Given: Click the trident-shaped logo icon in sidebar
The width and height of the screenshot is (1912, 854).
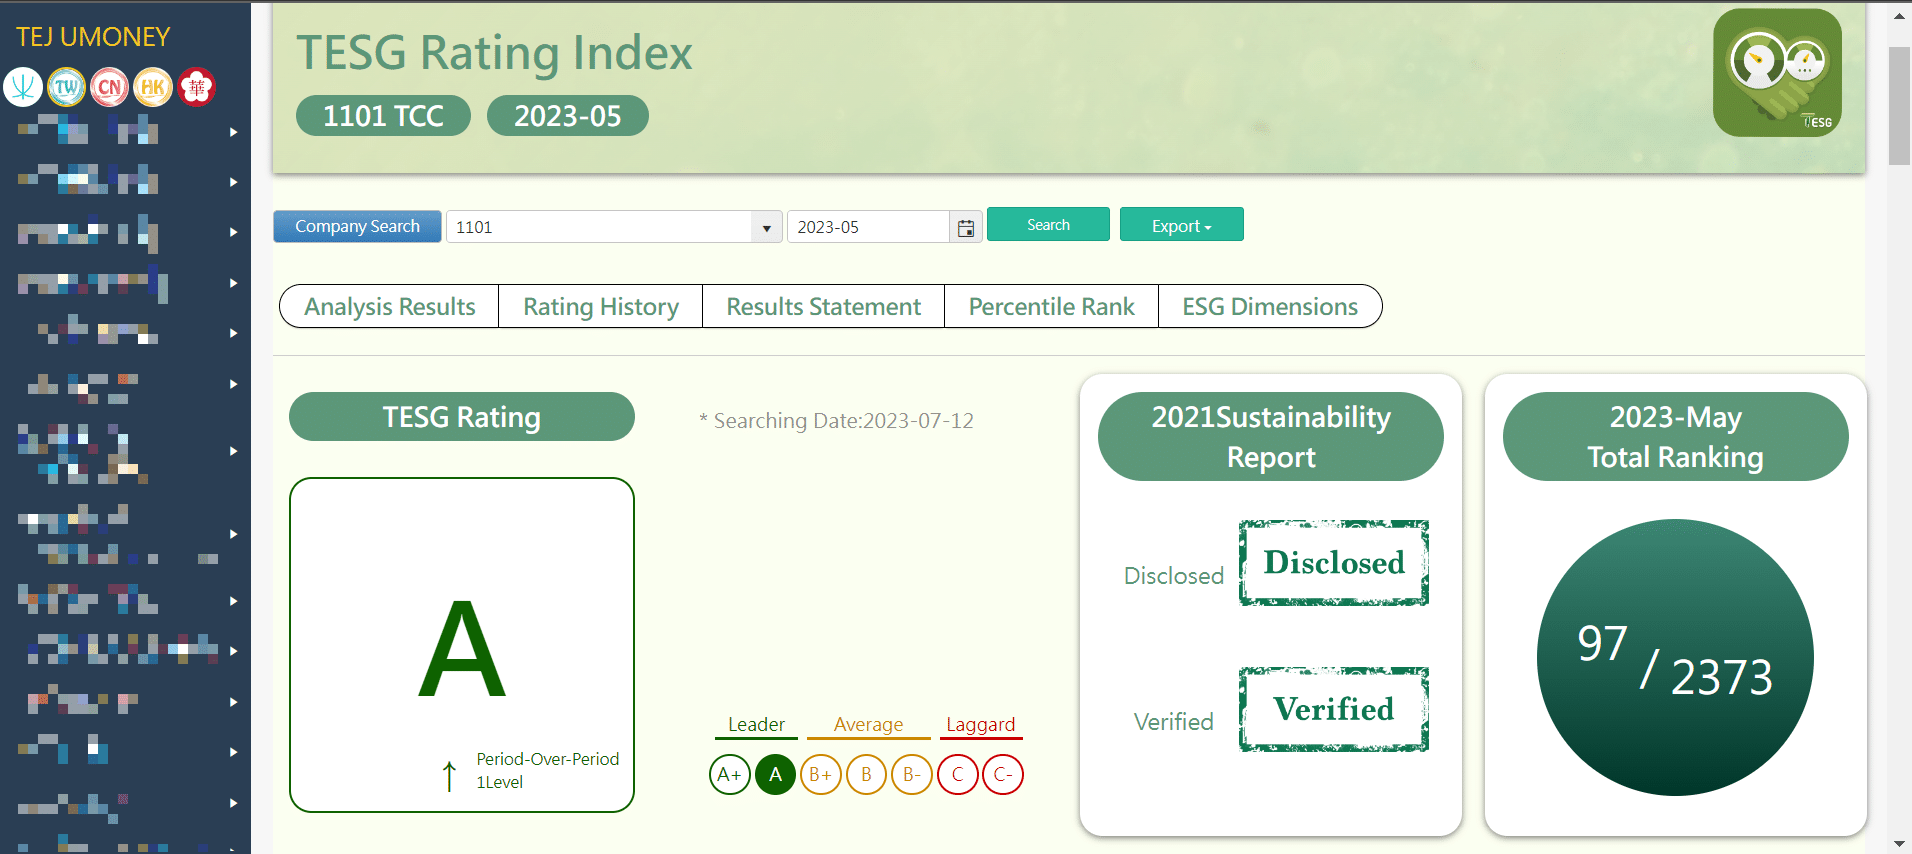Looking at the screenshot, I should tap(23, 87).
